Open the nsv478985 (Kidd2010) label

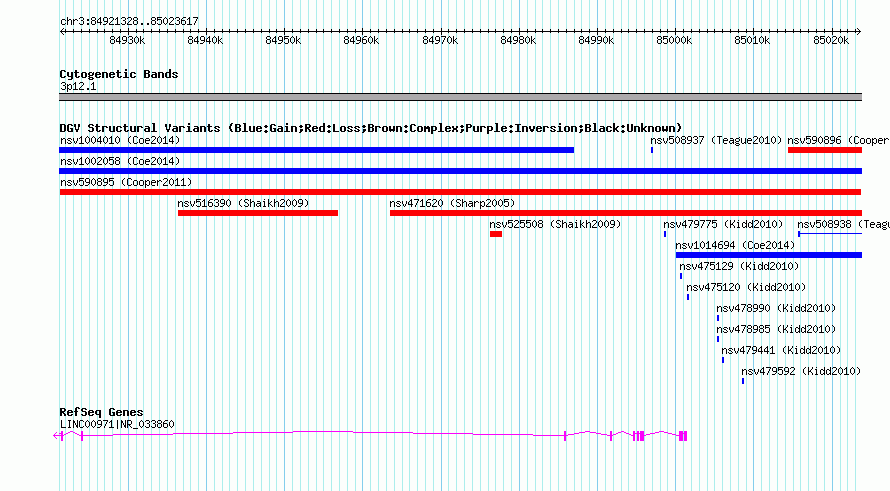(x=776, y=329)
